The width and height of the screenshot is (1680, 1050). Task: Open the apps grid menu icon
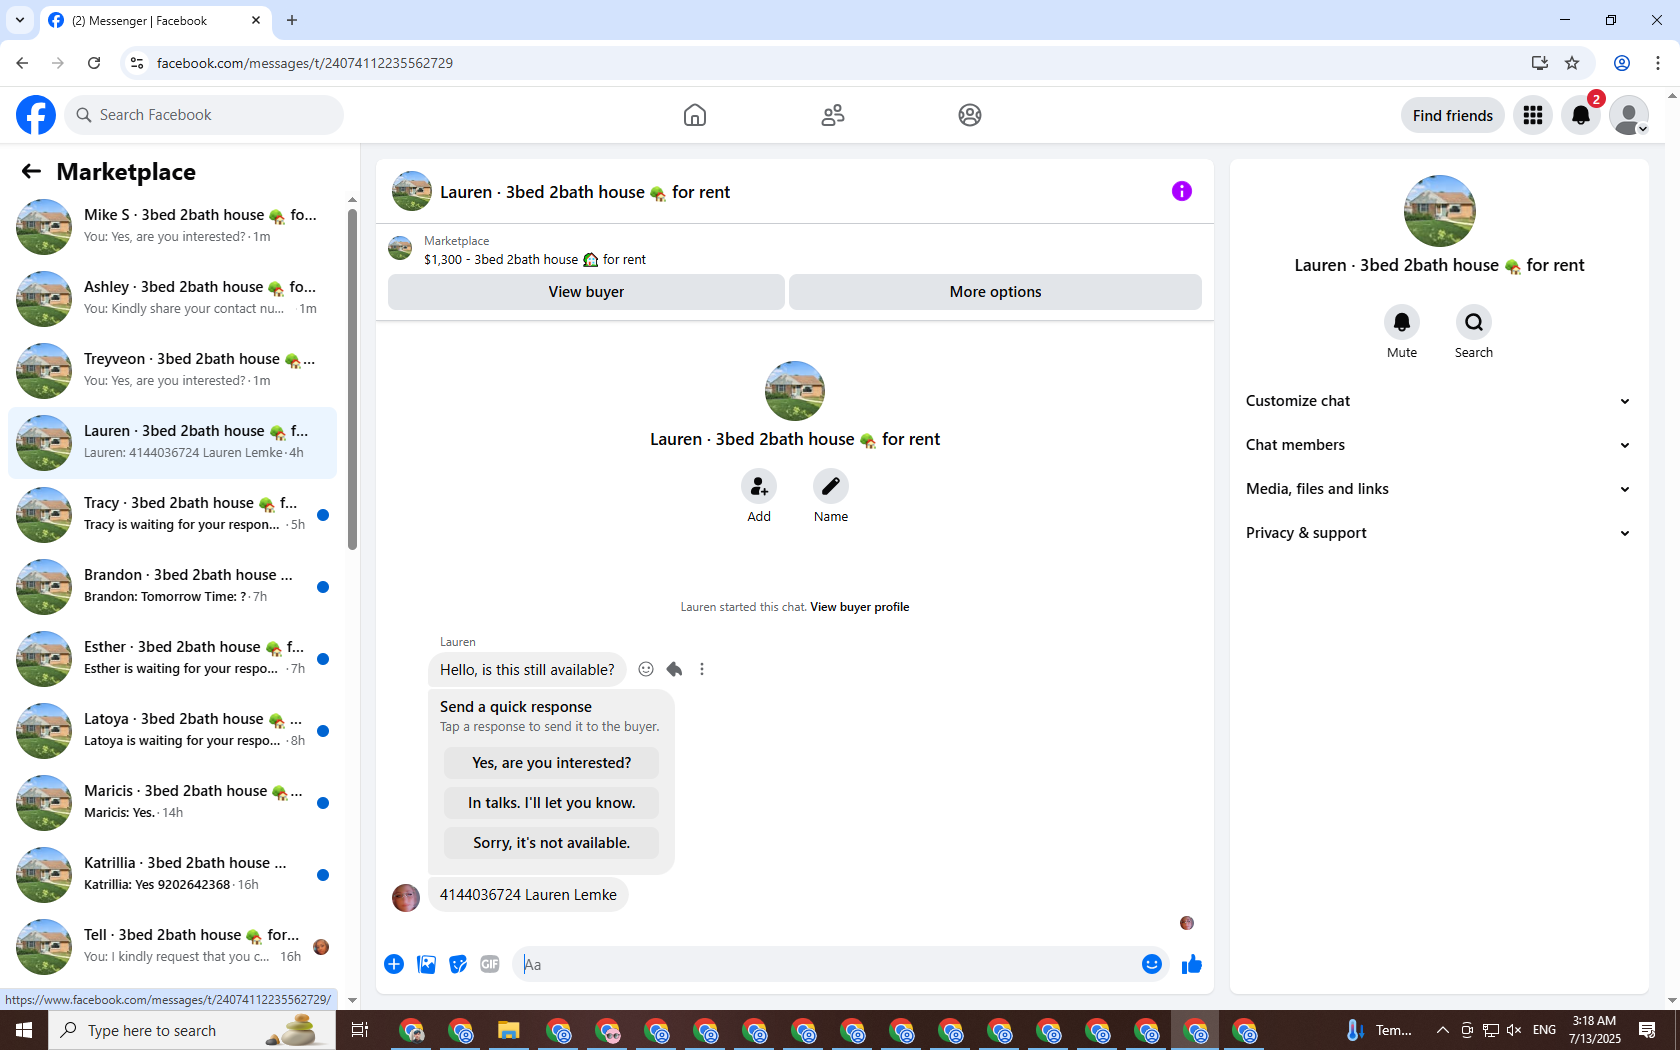(x=1533, y=115)
